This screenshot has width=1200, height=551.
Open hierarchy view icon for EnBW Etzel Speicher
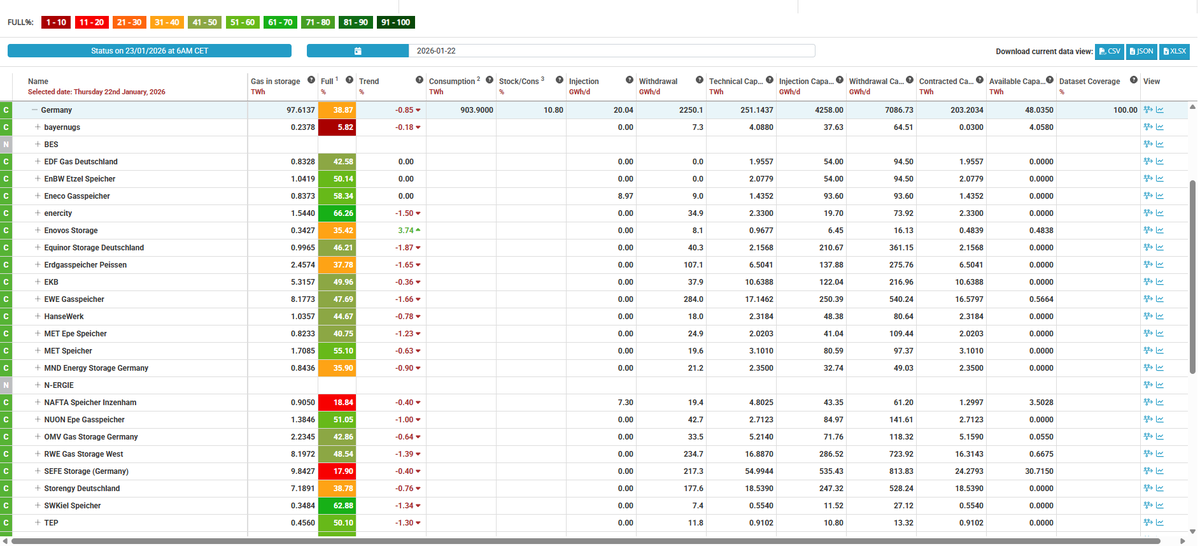click(1148, 178)
